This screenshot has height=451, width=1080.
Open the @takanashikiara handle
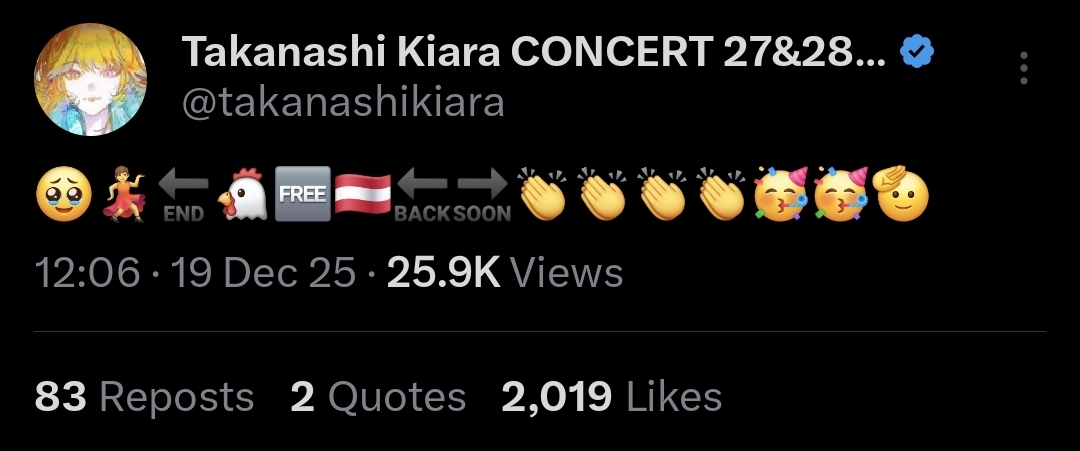click(343, 103)
